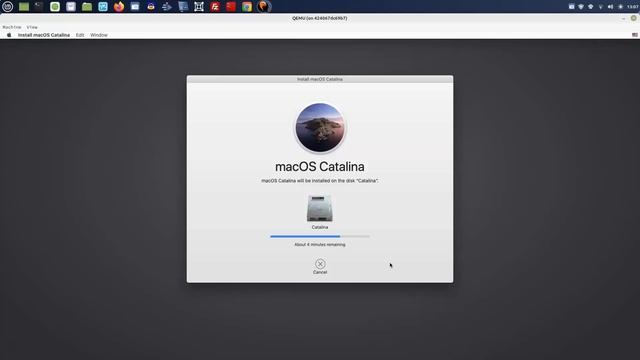Click the Install macOS Catalina dialog title bar
640x360 pixels.
320,79
